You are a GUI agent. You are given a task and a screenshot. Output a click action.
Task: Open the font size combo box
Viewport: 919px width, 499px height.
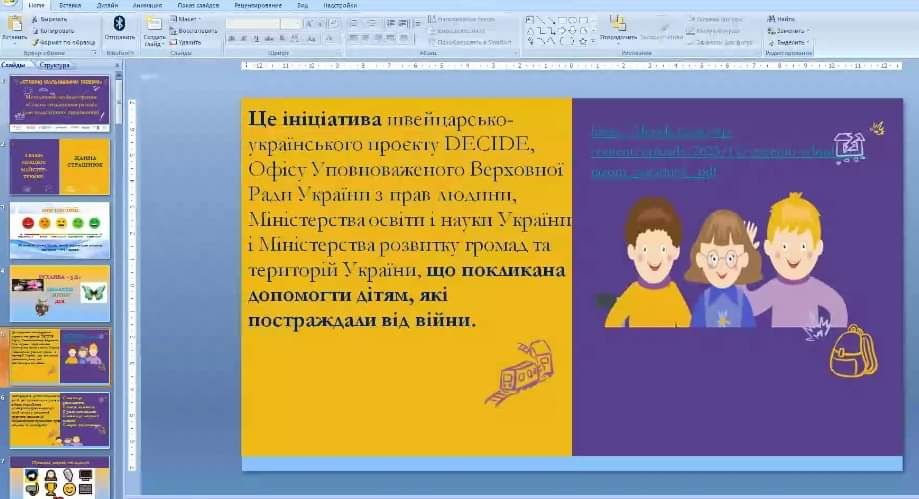coord(291,23)
